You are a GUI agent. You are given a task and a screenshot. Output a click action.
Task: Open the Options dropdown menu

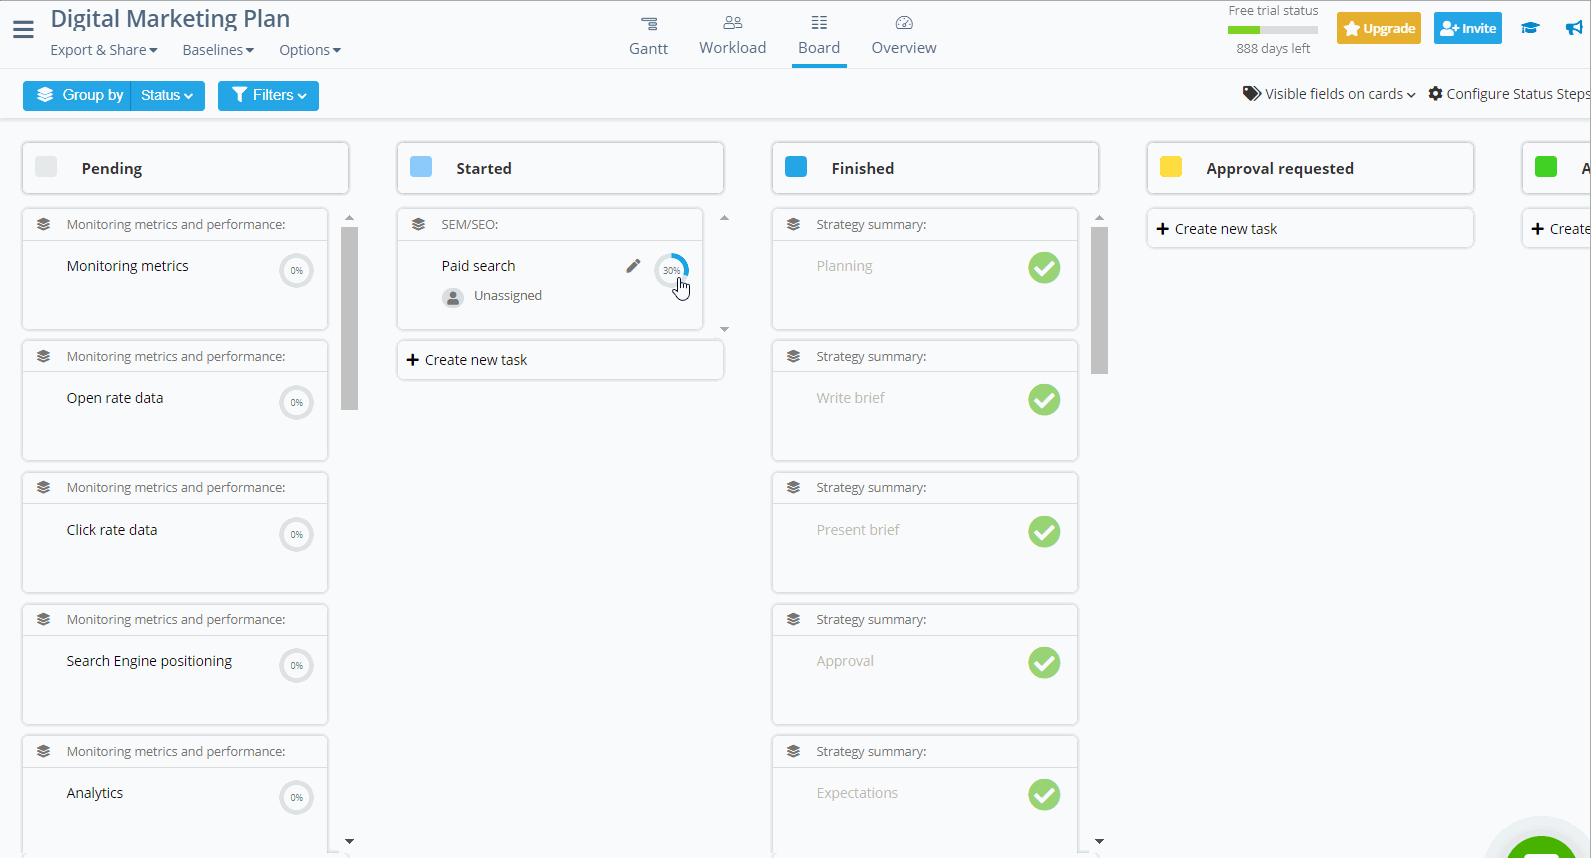(x=310, y=50)
